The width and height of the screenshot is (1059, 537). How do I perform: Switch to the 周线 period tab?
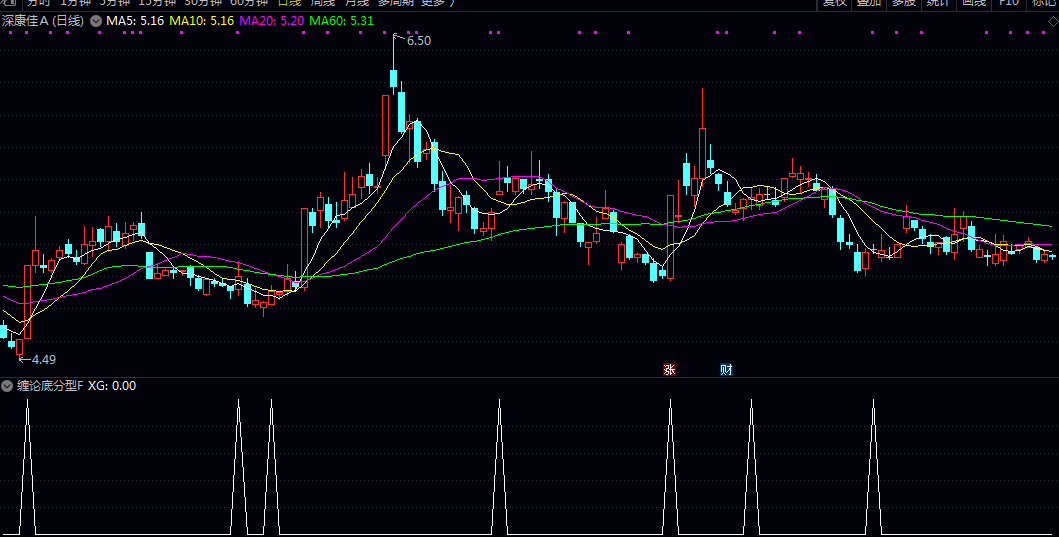coord(323,3)
